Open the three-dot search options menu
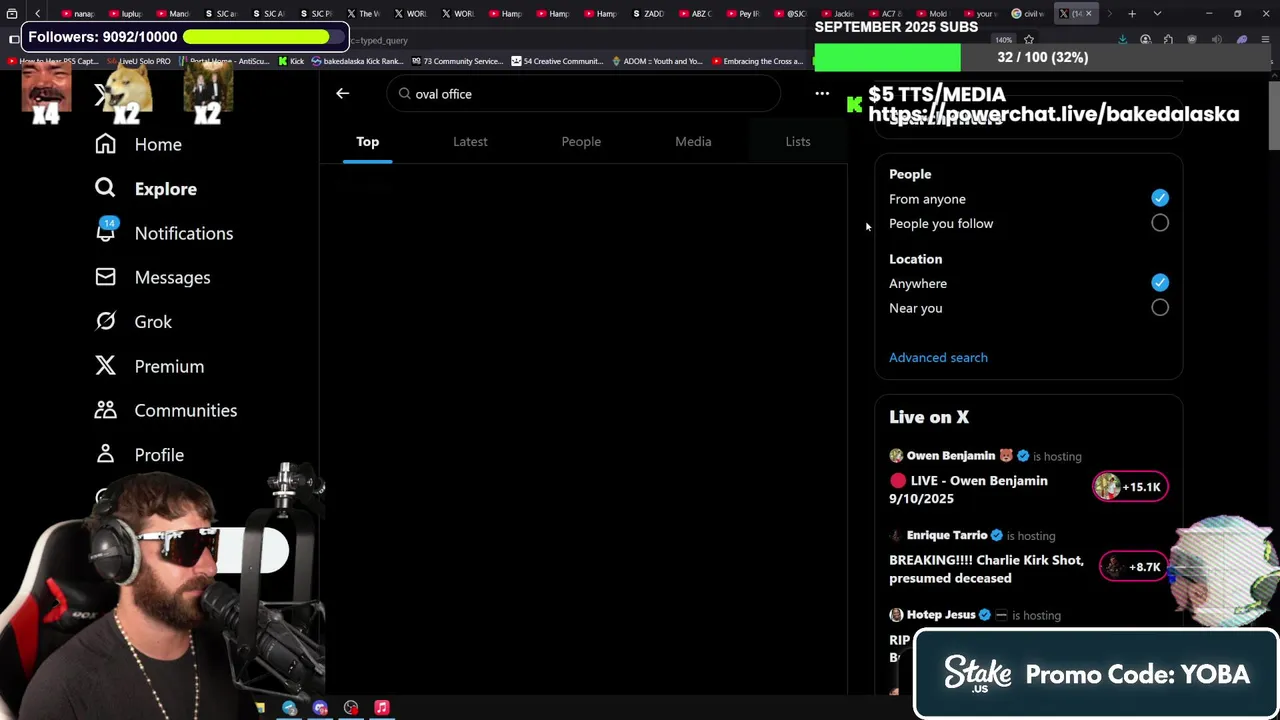This screenshot has height=720, width=1280. (x=822, y=93)
